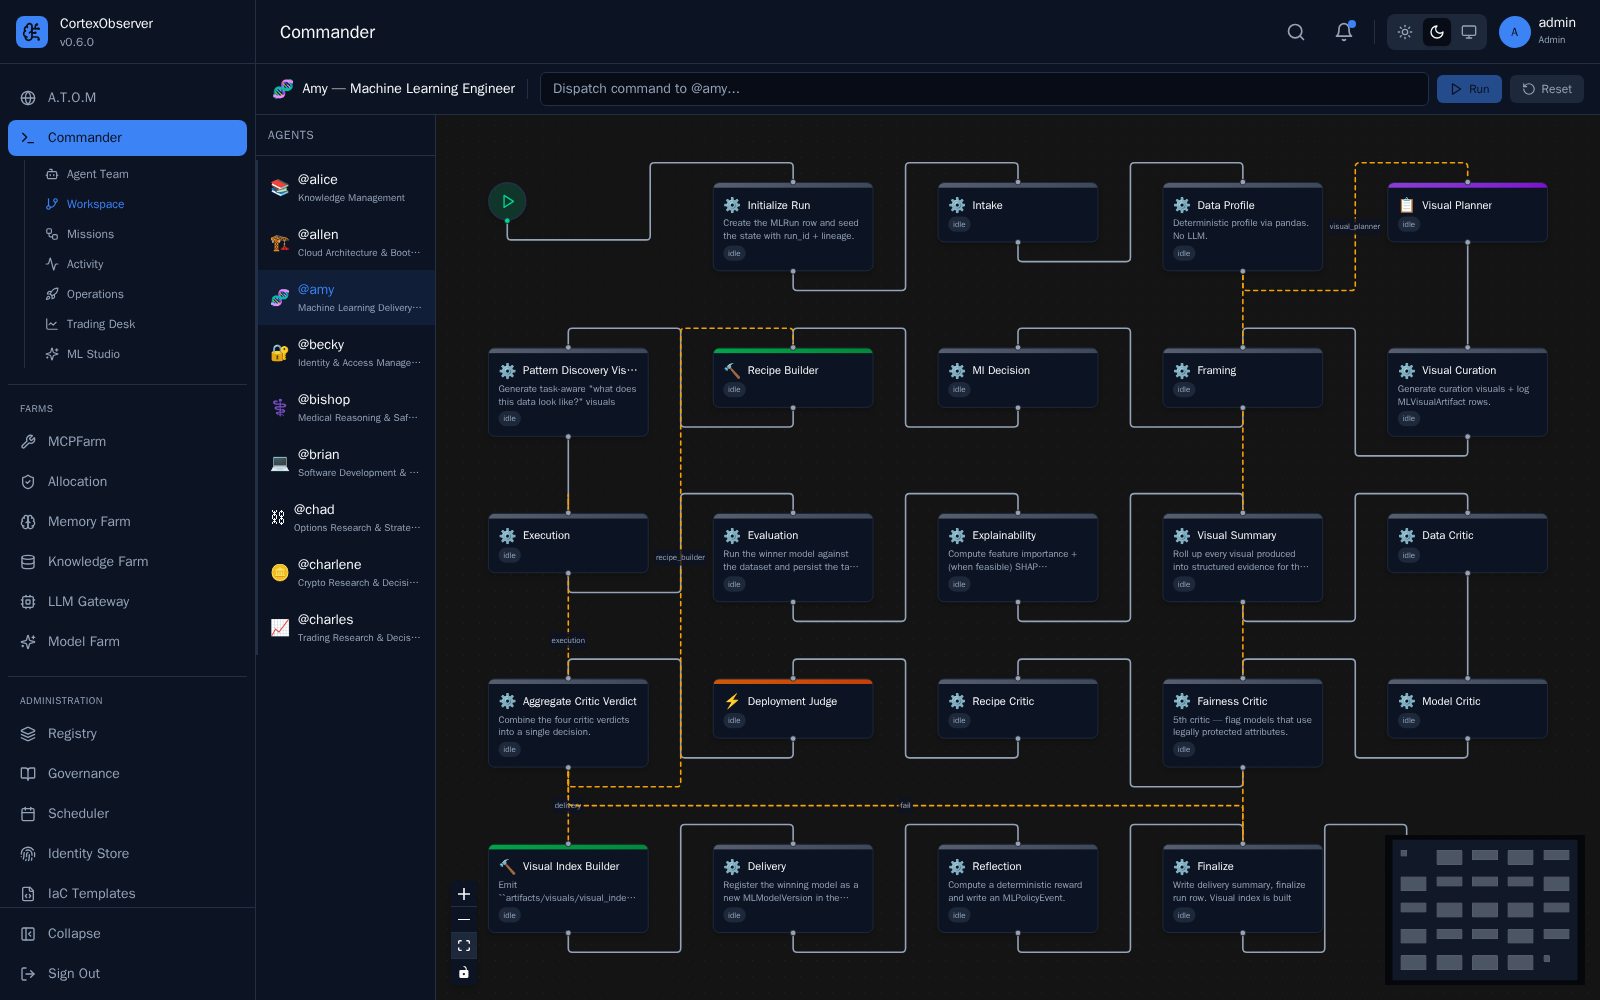Viewport: 1600px width, 1000px height.
Task: Zoom out with the minus control
Action: [464, 919]
